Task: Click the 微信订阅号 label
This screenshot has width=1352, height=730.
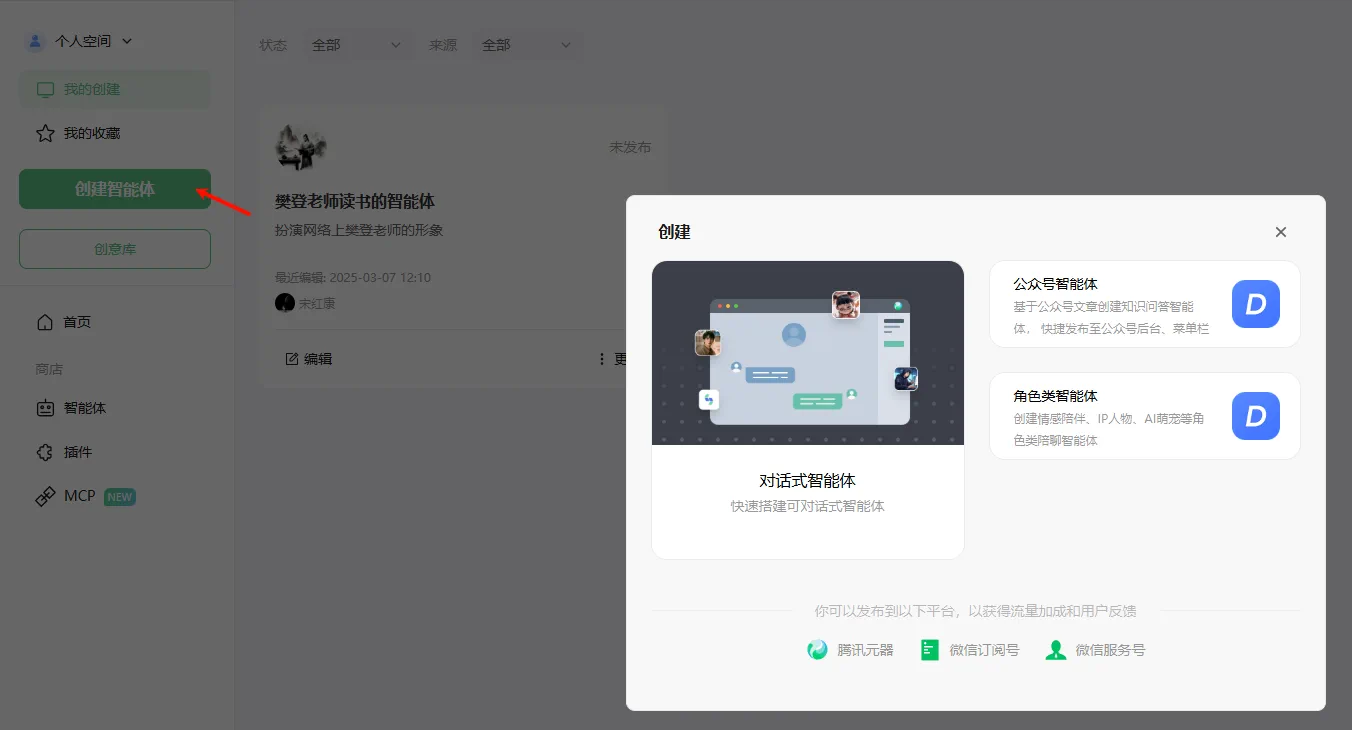Action: click(x=984, y=650)
